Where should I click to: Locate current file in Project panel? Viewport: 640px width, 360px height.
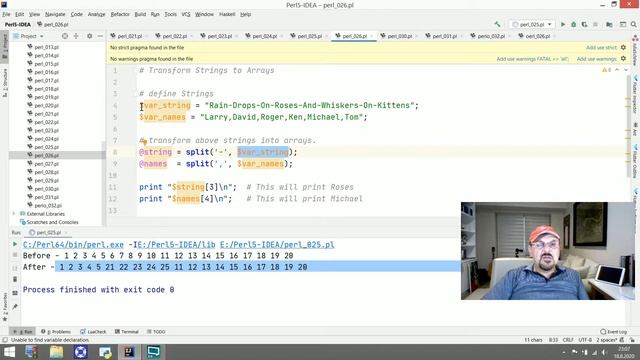[65, 36]
